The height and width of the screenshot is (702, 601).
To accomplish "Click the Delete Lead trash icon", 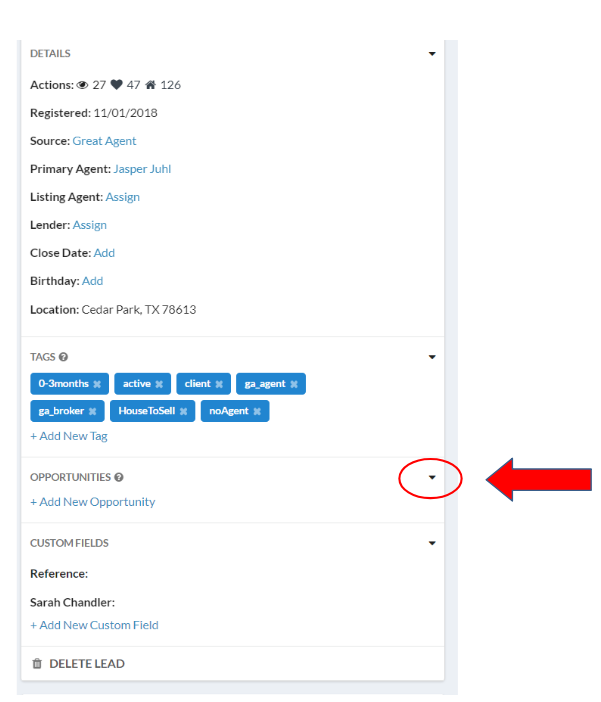I will point(37,664).
